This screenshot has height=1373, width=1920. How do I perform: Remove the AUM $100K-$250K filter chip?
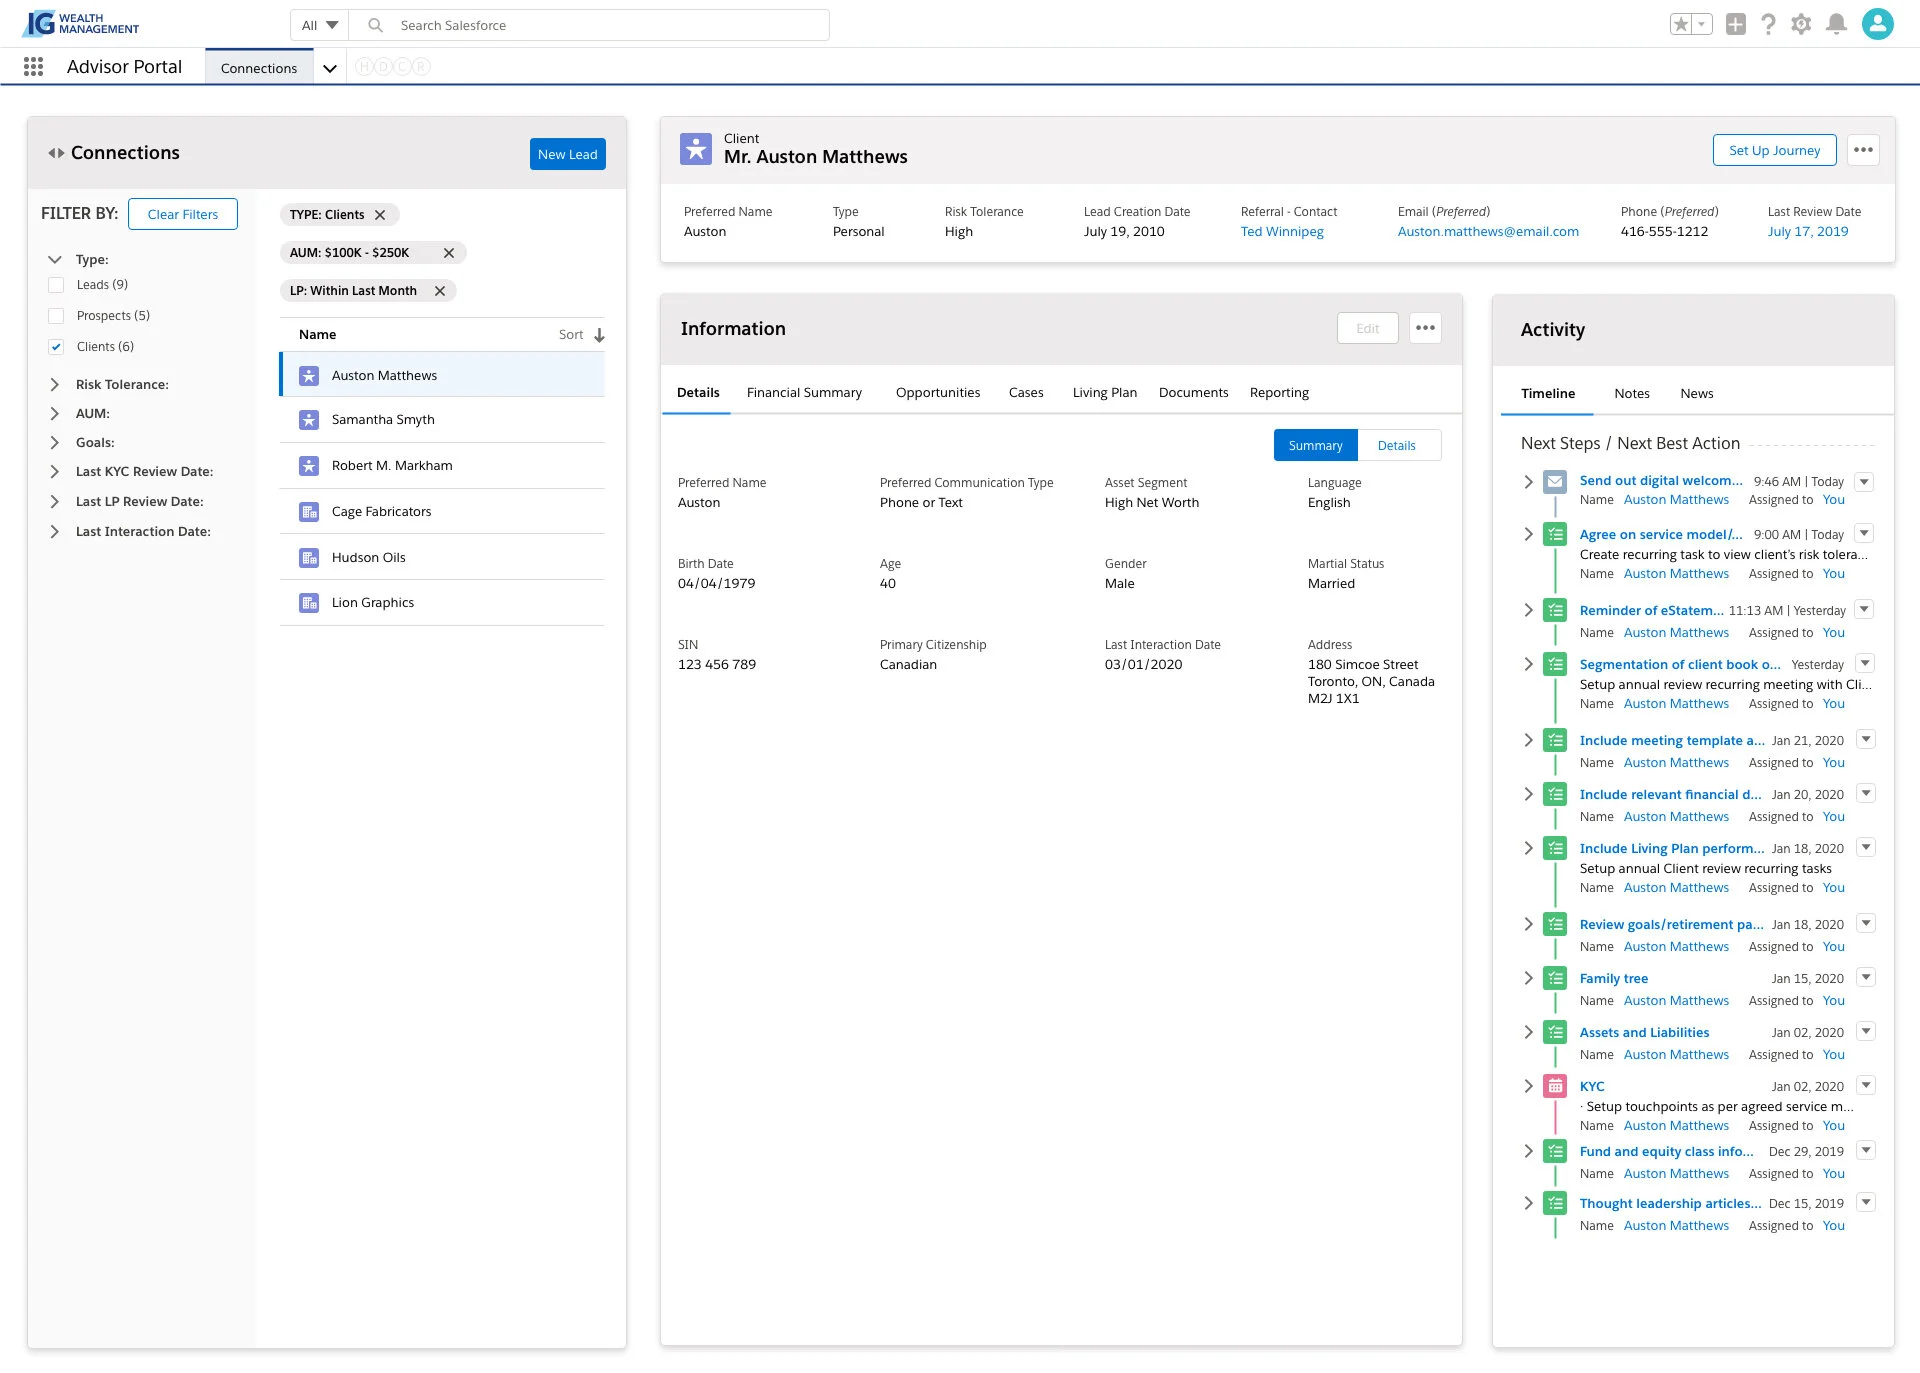point(449,253)
